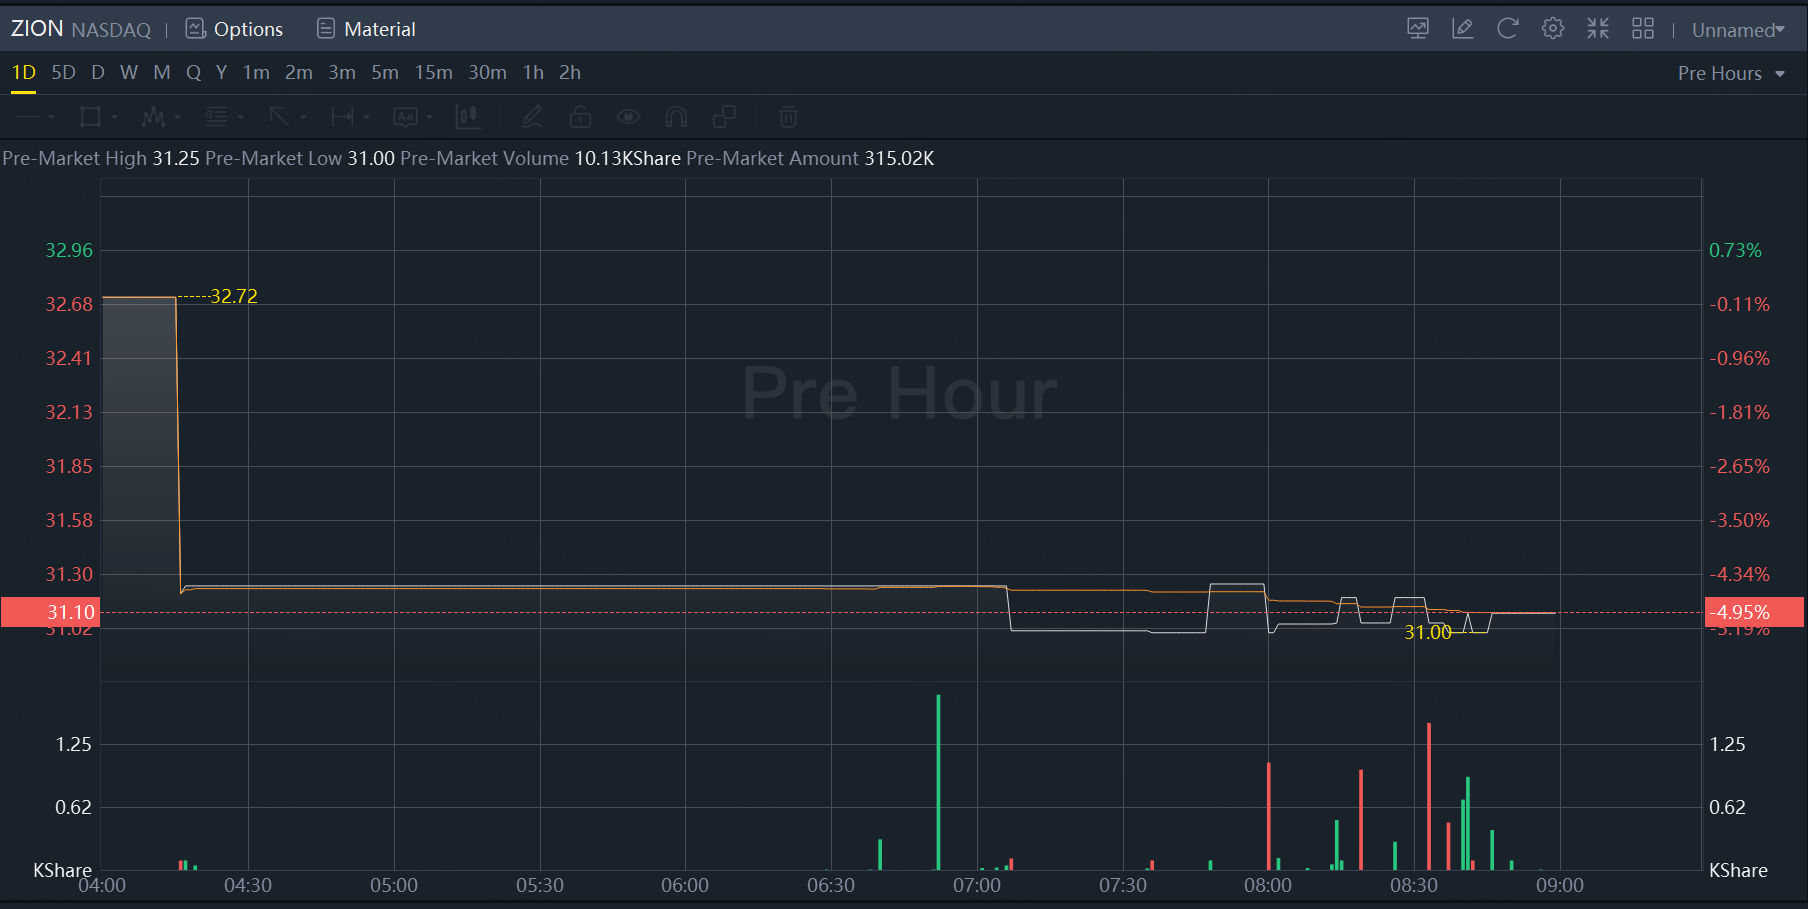This screenshot has width=1808, height=909.
Task: Select the candlestick chart type icon
Action: pyautogui.click(x=466, y=118)
